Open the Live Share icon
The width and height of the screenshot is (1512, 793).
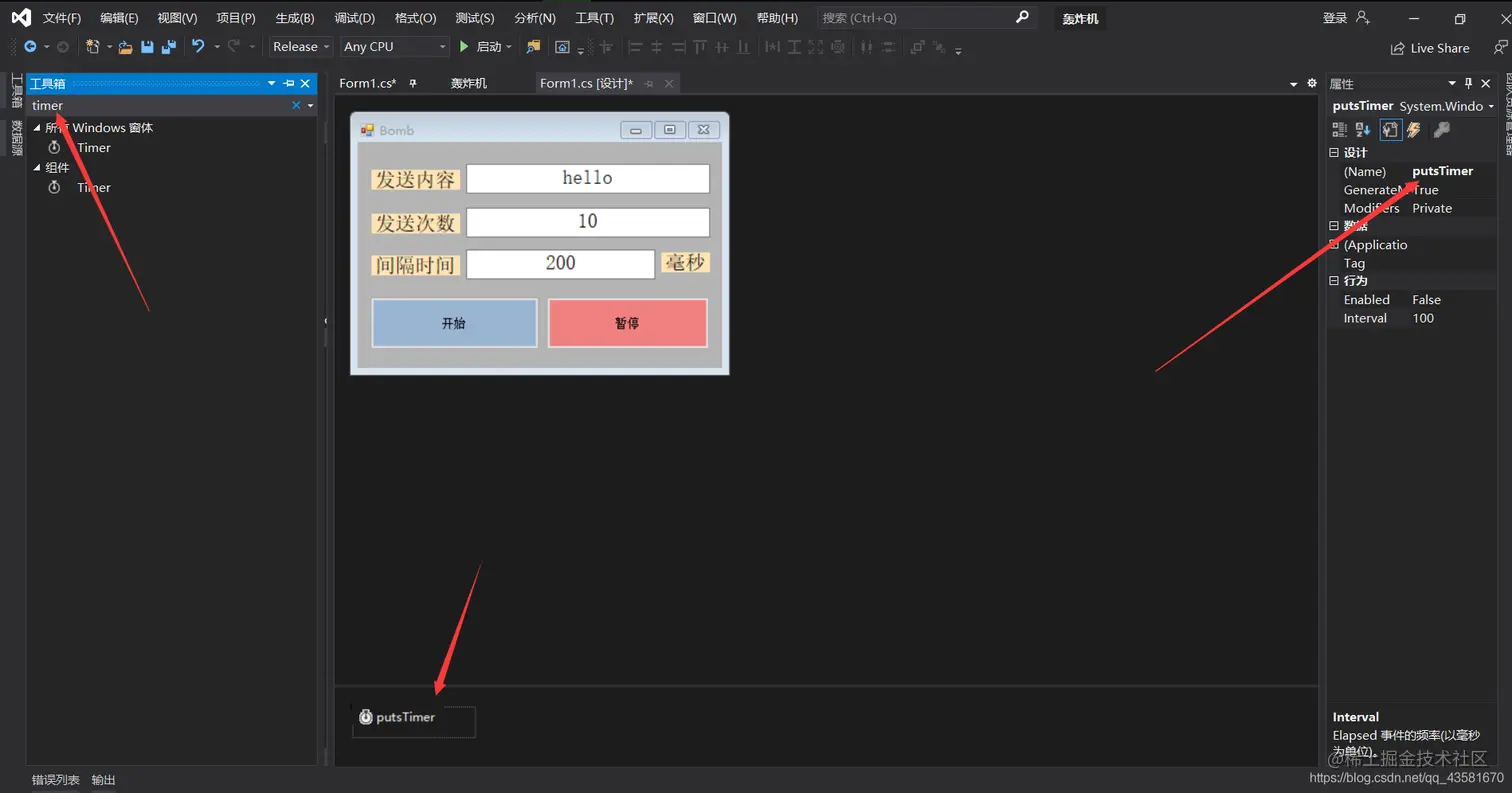point(1397,48)
